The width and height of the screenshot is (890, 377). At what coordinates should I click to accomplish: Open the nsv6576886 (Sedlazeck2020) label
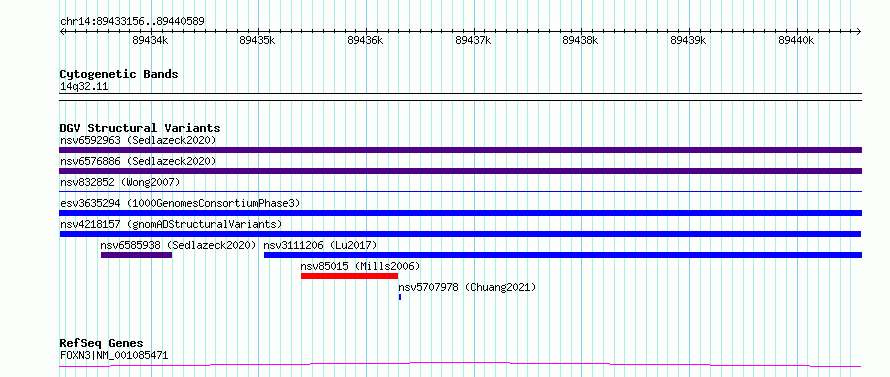coord(138,161)
